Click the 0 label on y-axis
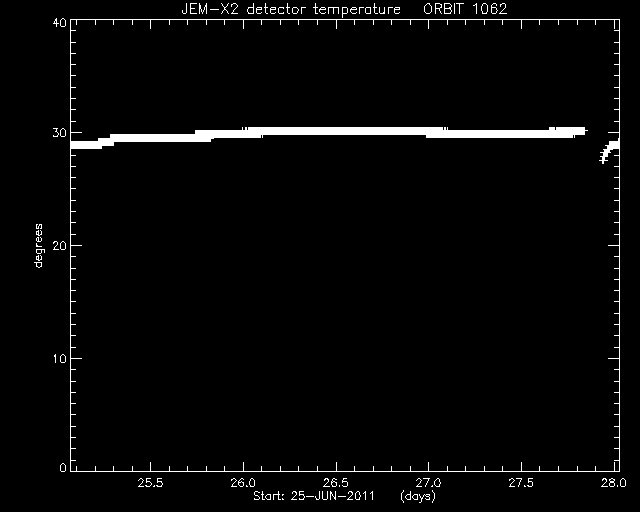This screenshot has width=640, height=512. pos(63,467)
